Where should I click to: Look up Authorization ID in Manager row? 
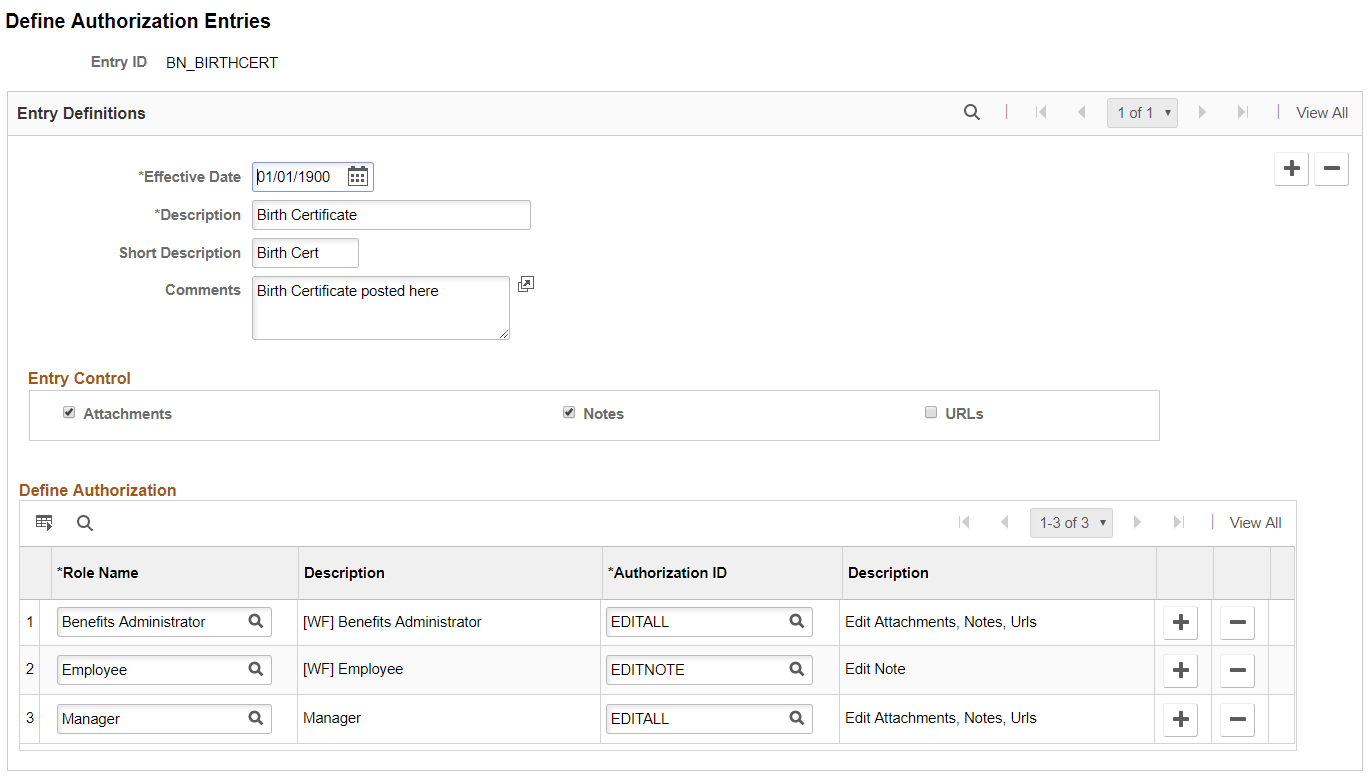797,718
